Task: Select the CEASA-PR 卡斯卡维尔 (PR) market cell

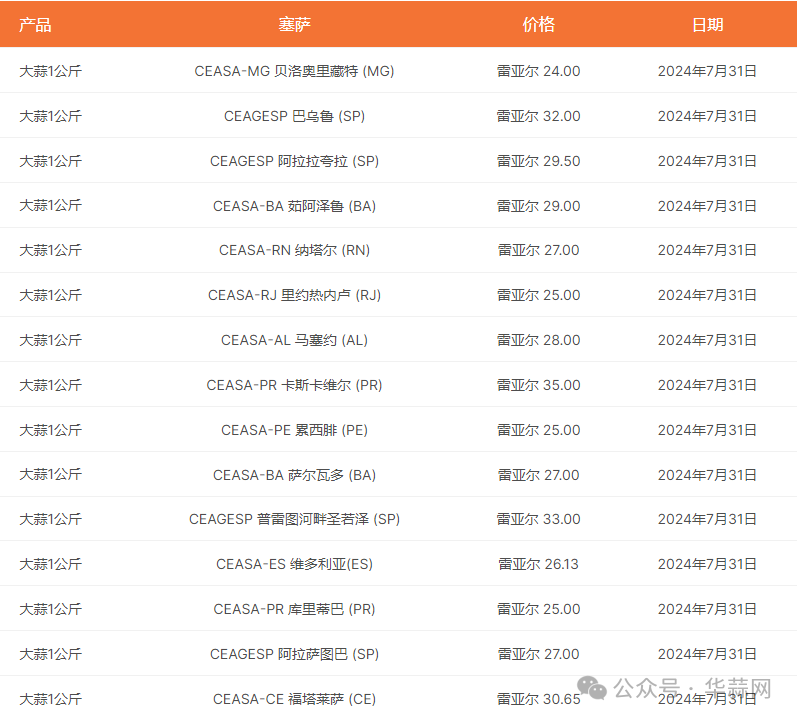Action: click(x=294, y=385)
